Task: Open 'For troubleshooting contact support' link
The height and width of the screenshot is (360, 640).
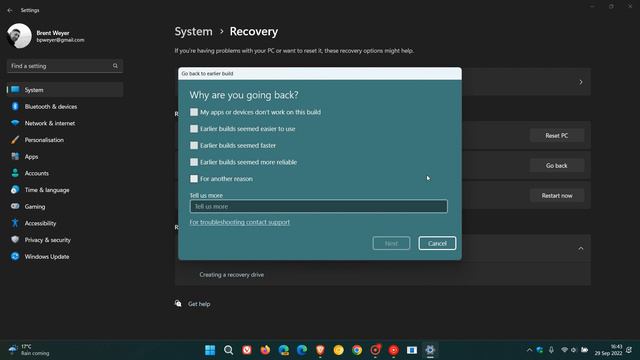Action: [240, 222]
